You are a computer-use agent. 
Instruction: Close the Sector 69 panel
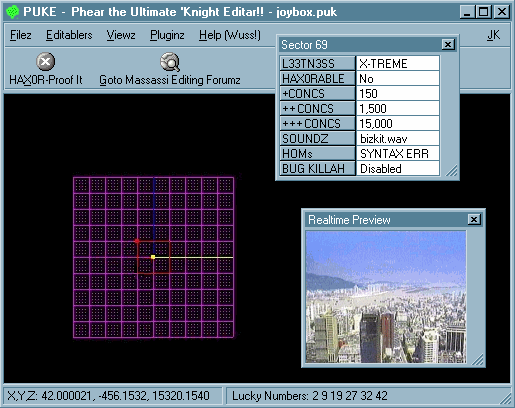click(x=448, y=44)
